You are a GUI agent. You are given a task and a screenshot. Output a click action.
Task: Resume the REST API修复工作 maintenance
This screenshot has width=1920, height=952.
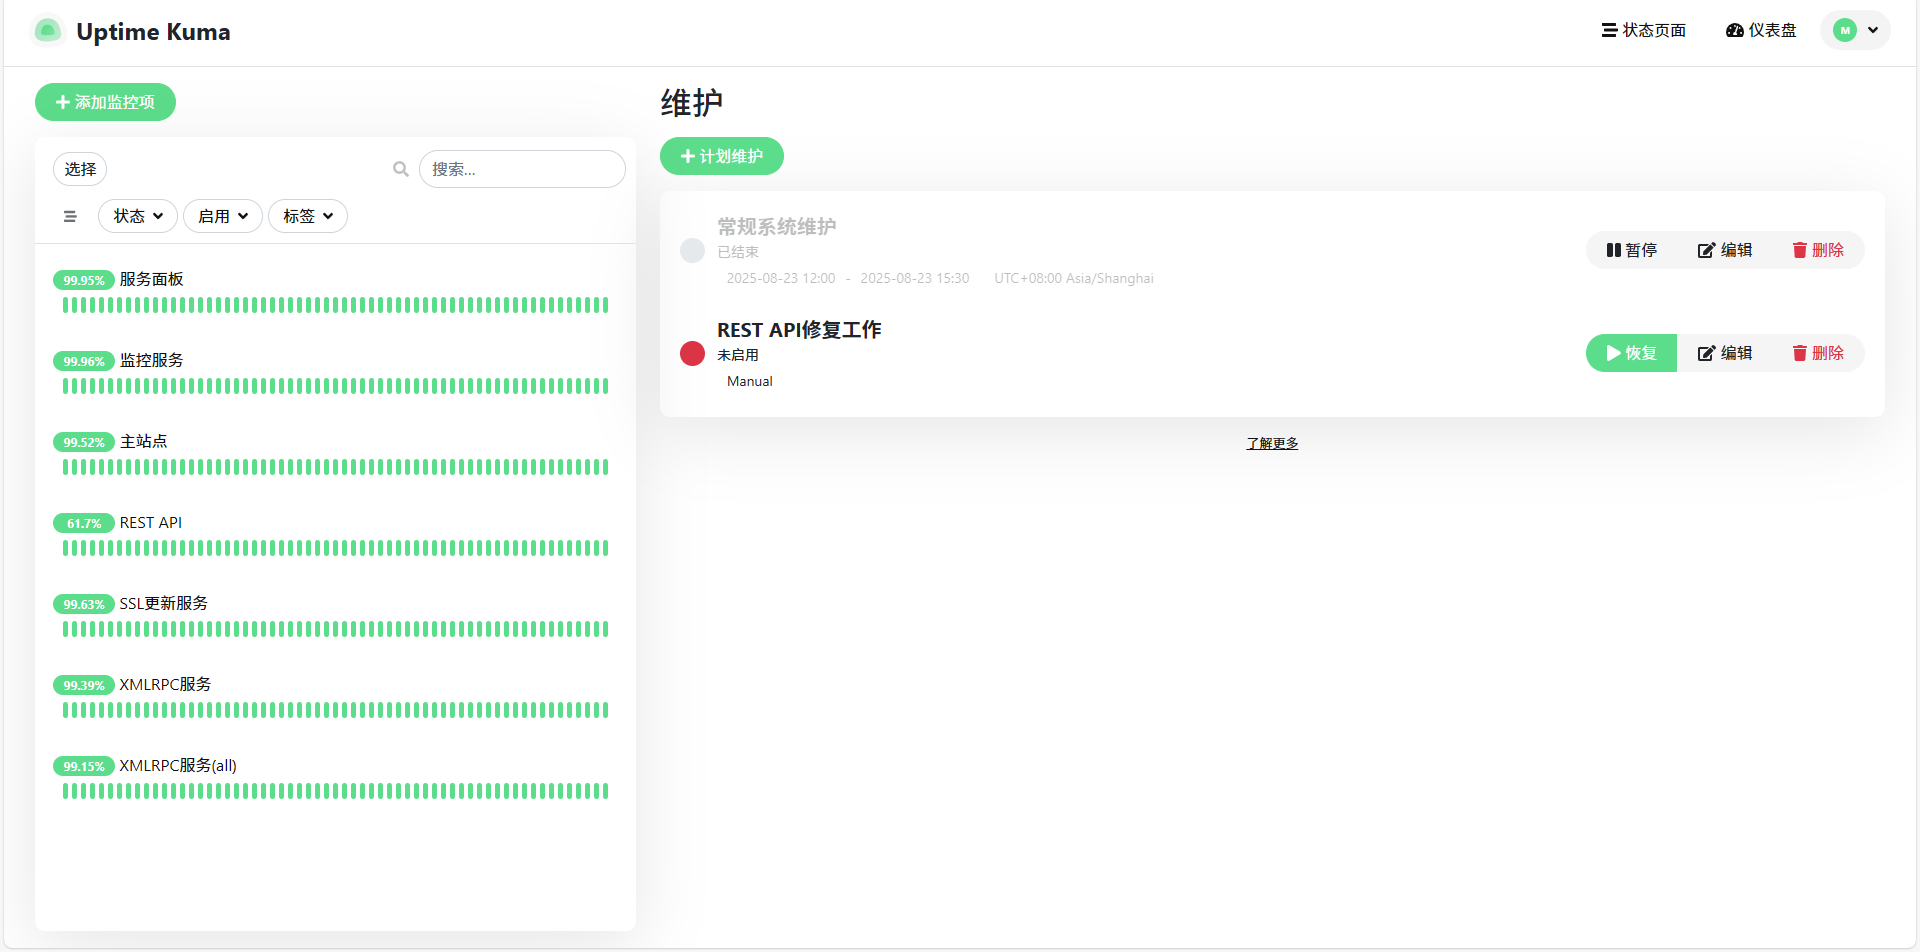click(1632, 353)
